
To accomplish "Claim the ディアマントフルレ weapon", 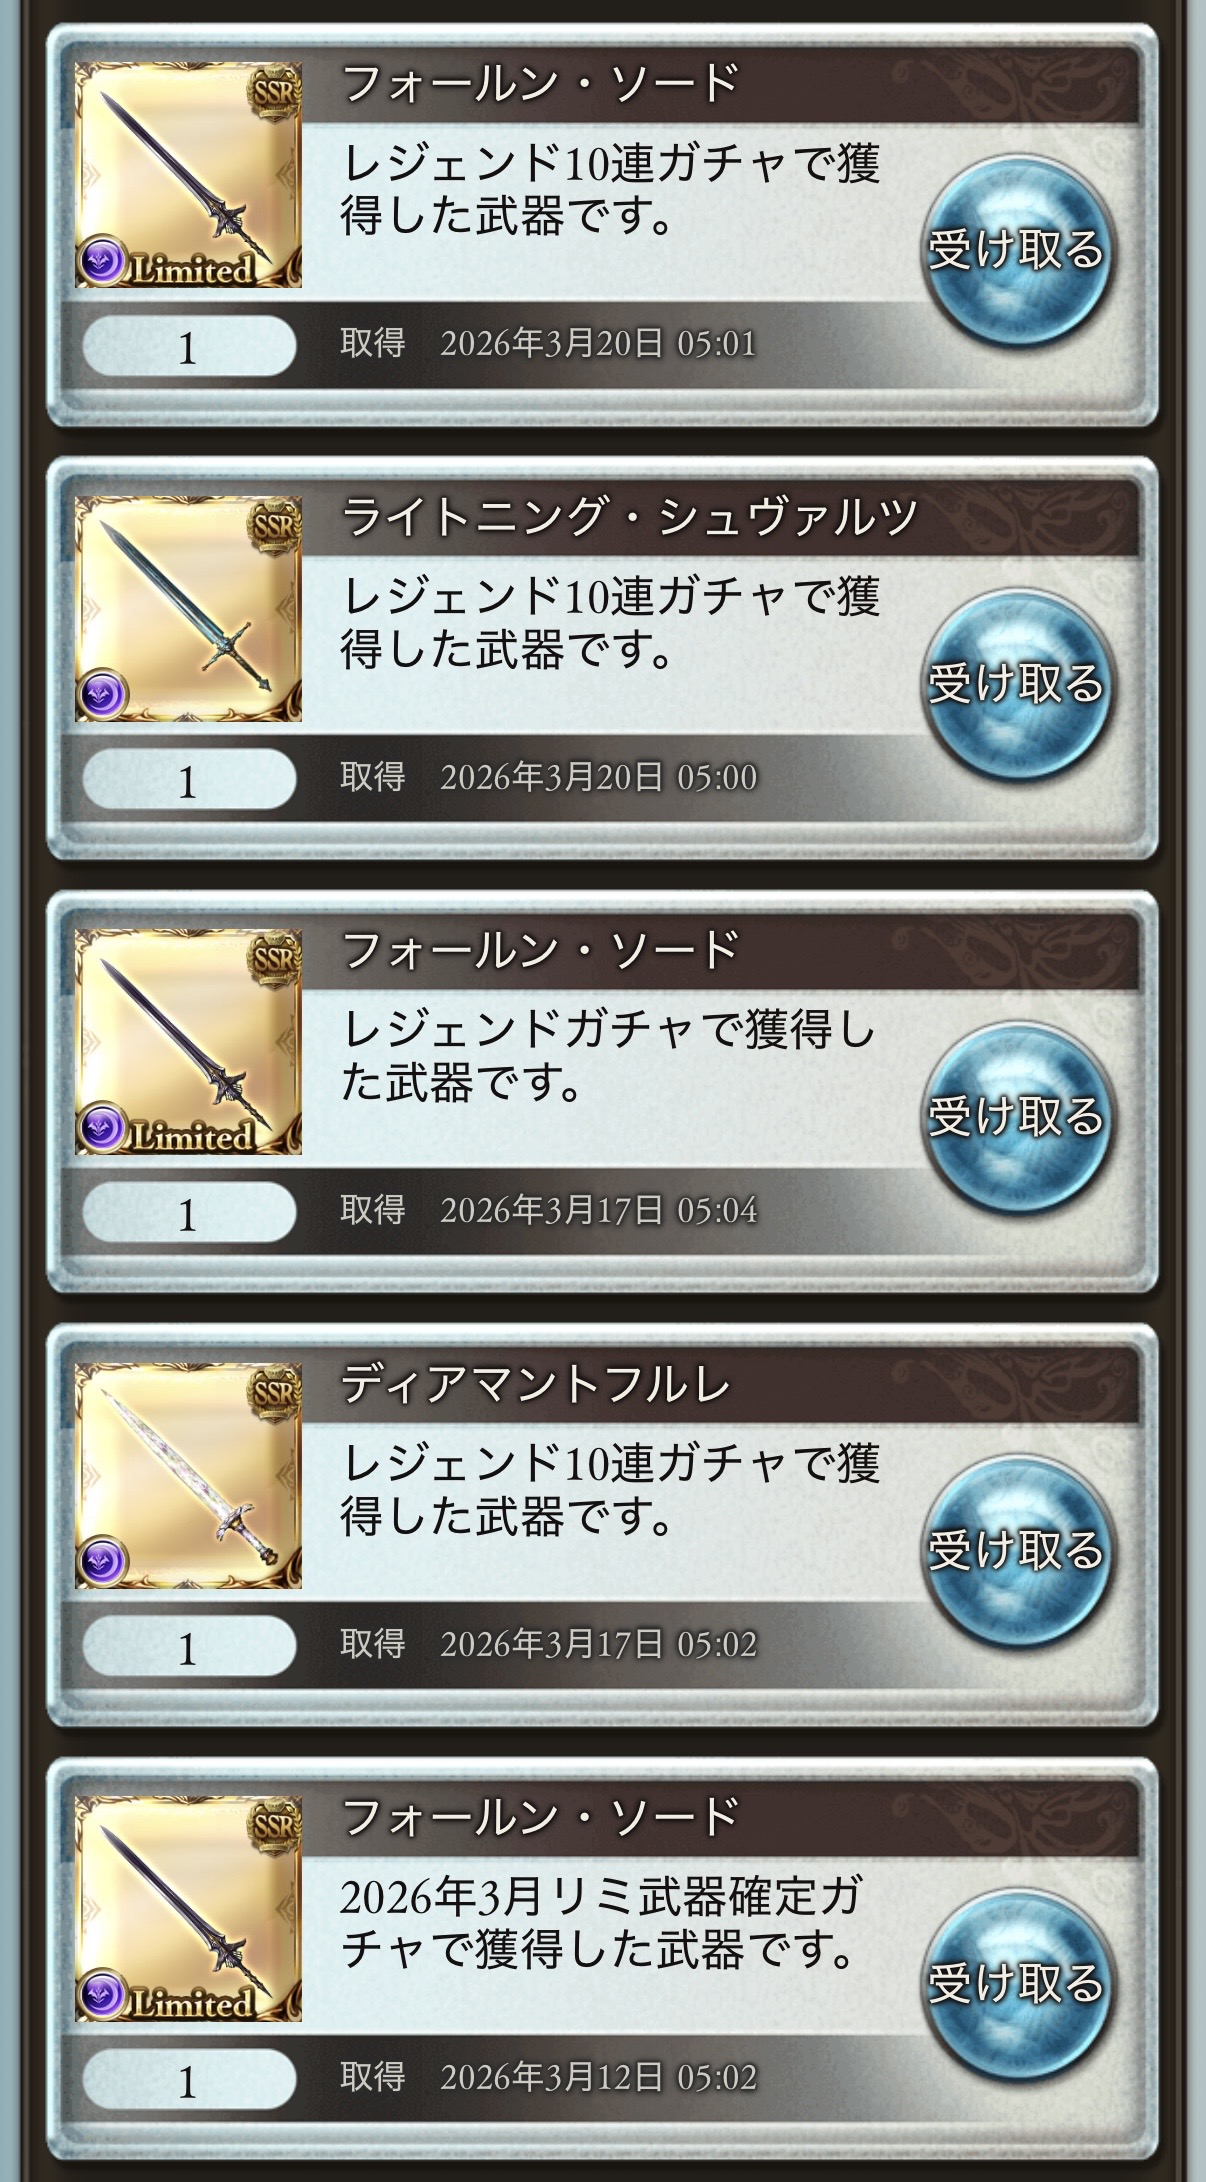I will pos(1015,1550).
